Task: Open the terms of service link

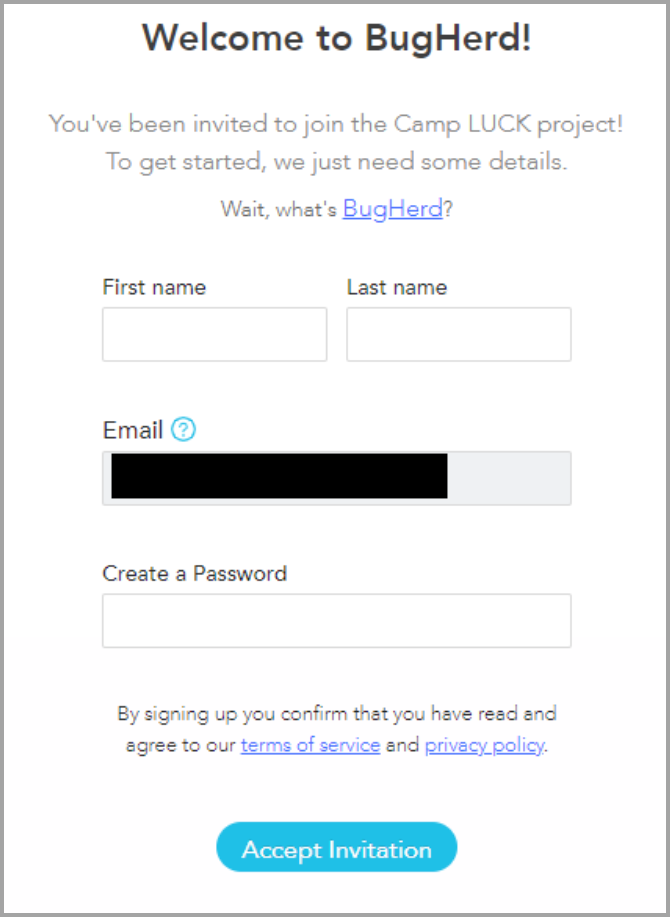Action: coord(310,745)
